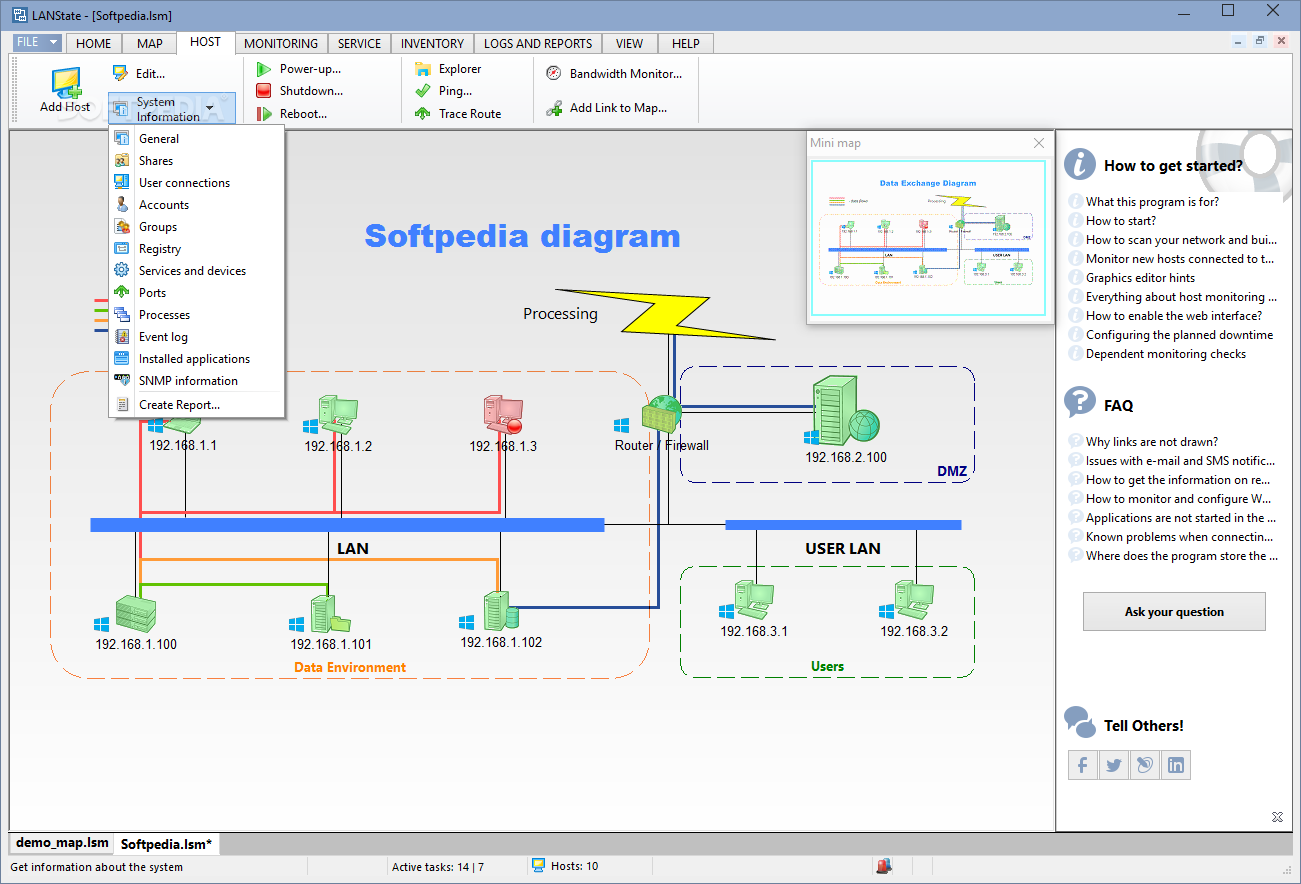Click the blue LAN bus bar
The height and width of the screenshot is (884, 1301).
pos(347,525)
